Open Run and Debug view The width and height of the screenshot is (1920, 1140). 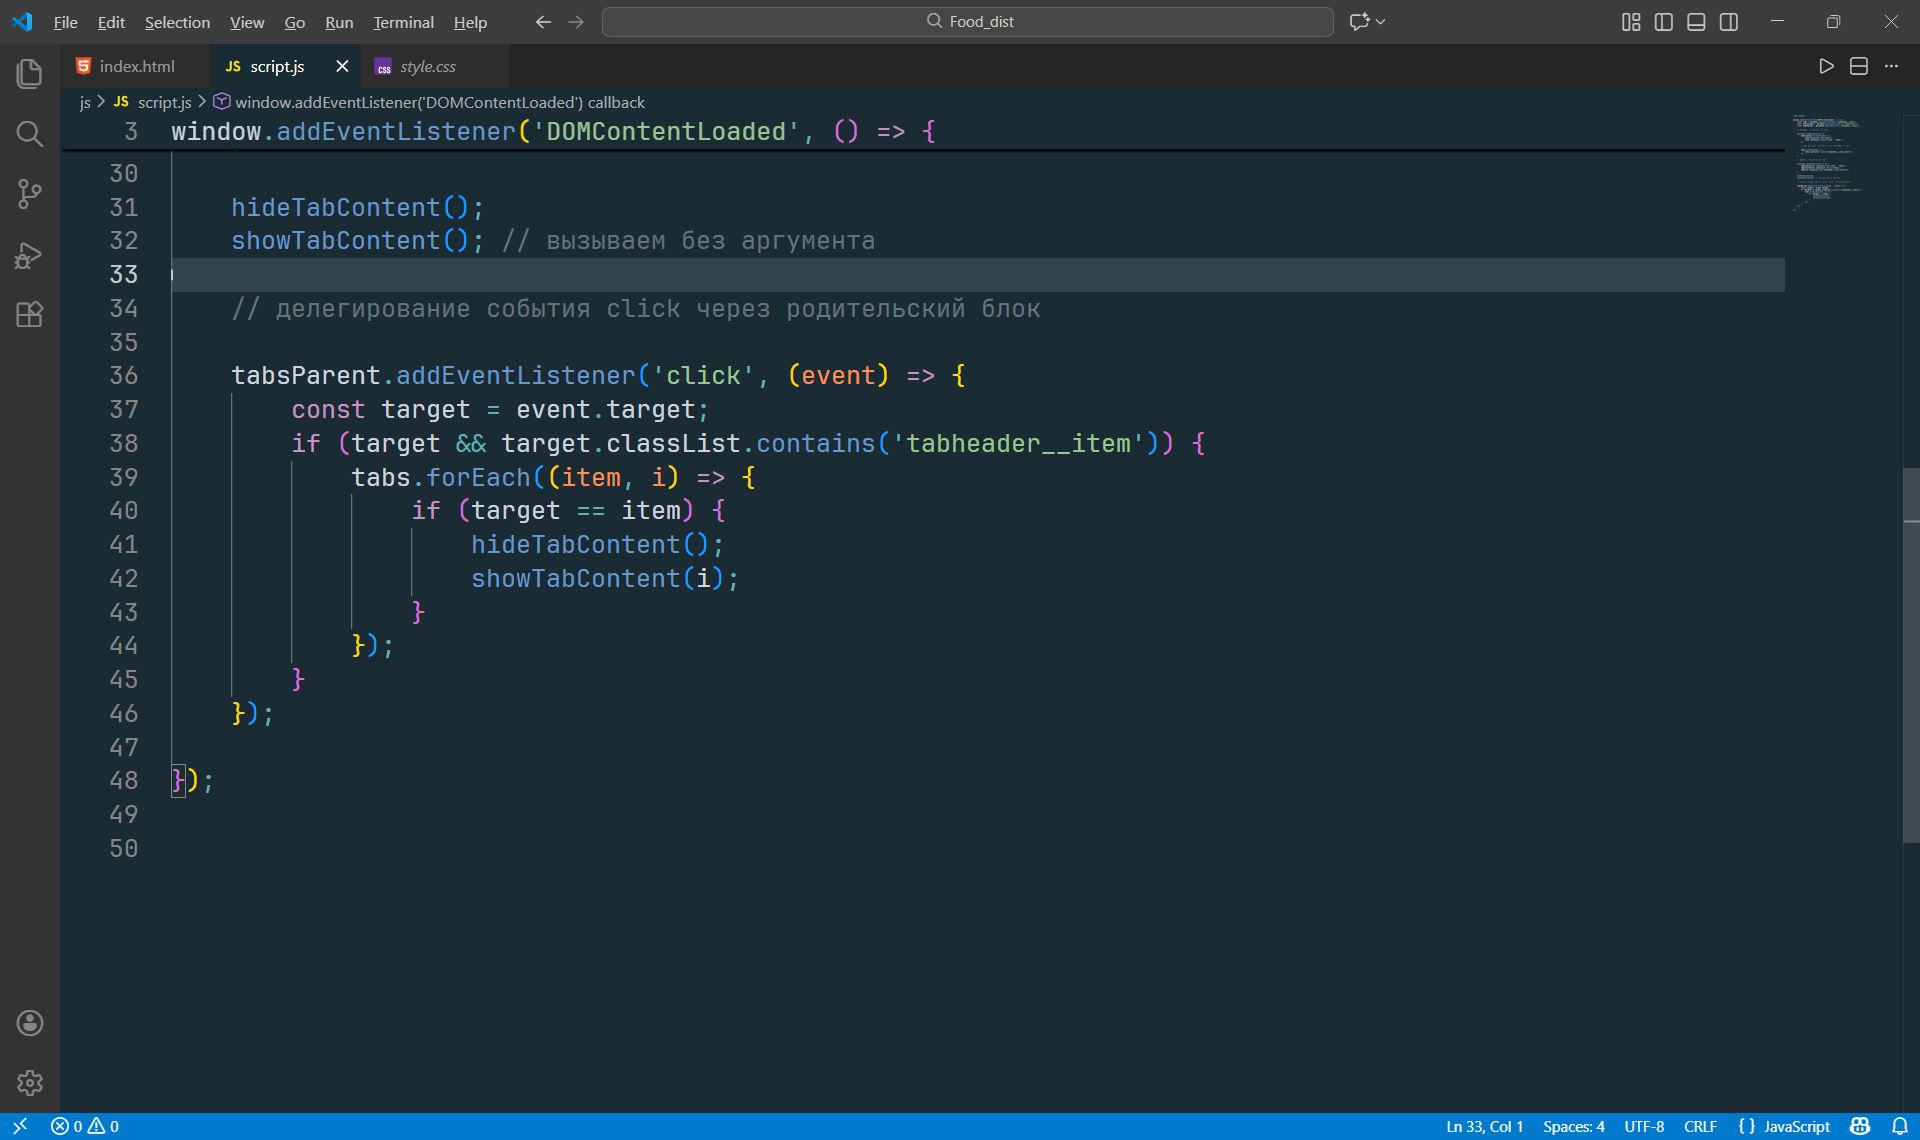[30, 255]
